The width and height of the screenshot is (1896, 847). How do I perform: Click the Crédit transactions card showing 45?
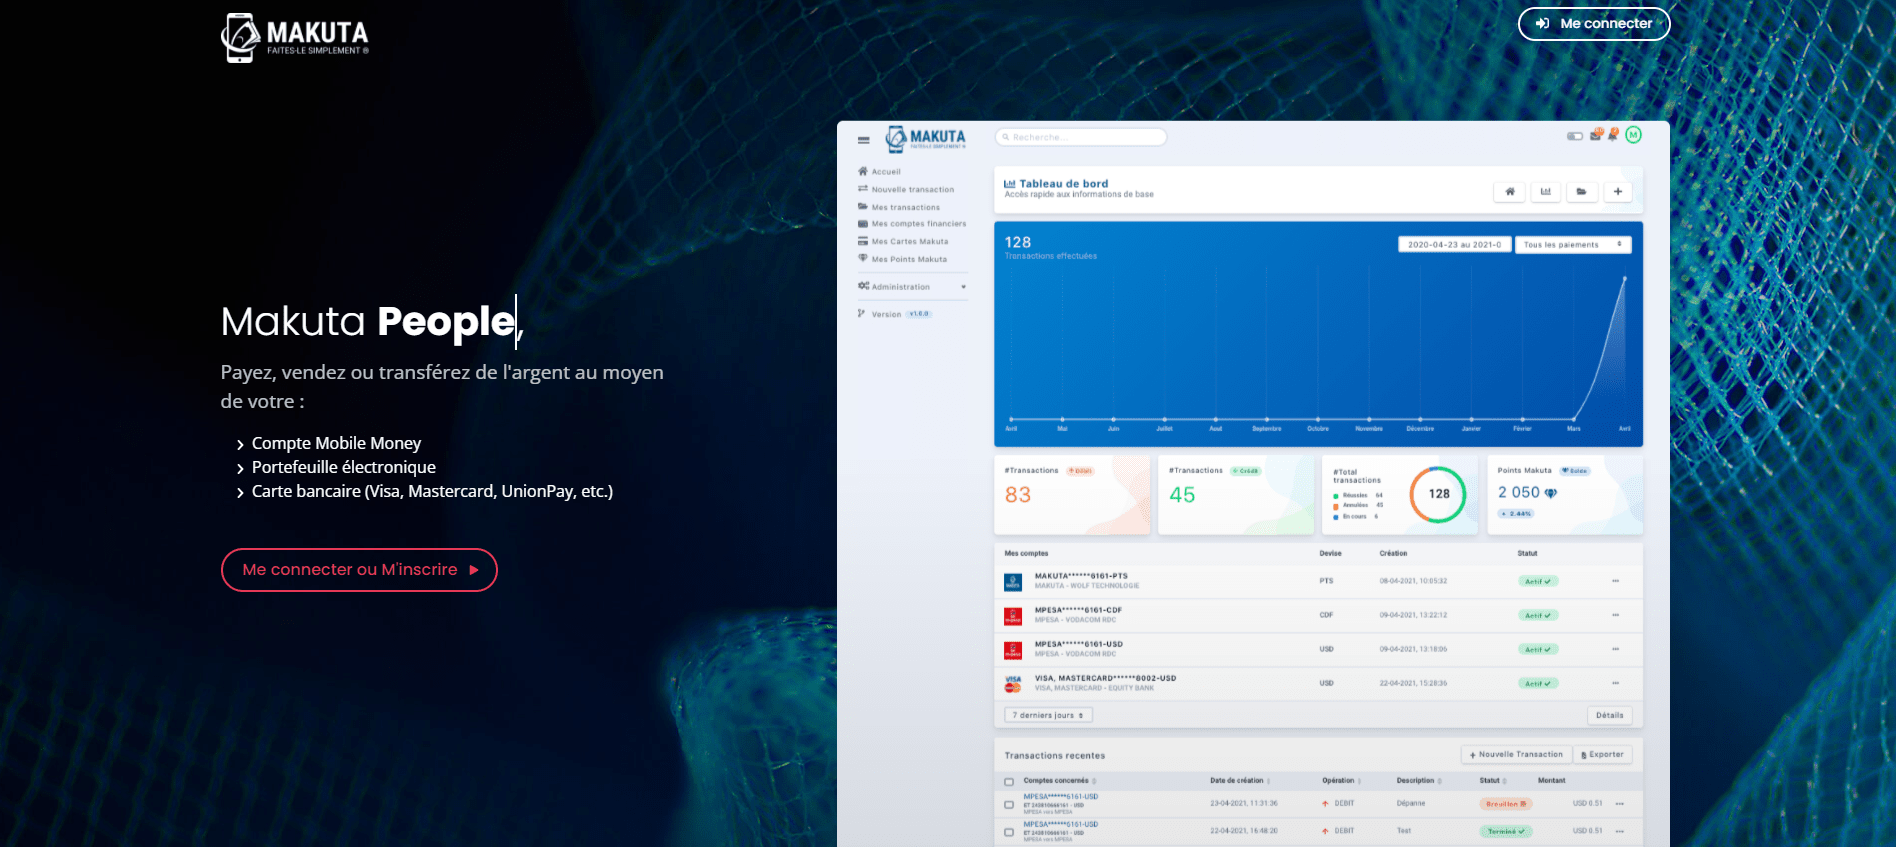[1236, 495]
